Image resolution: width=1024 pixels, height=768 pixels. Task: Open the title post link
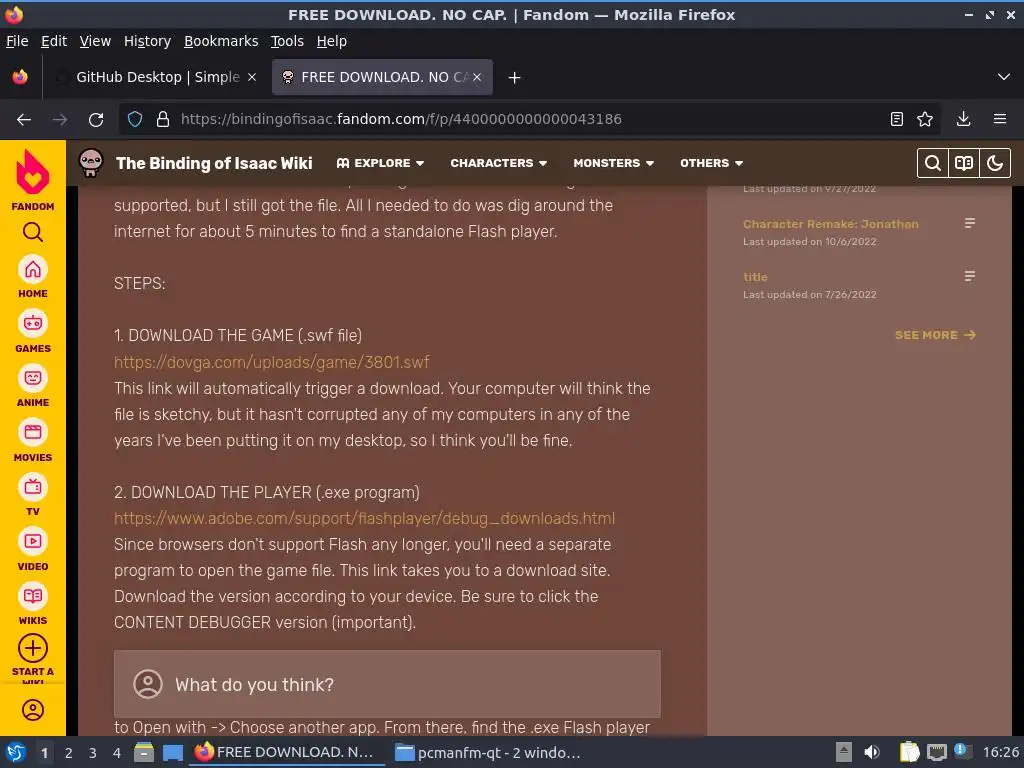755,277
